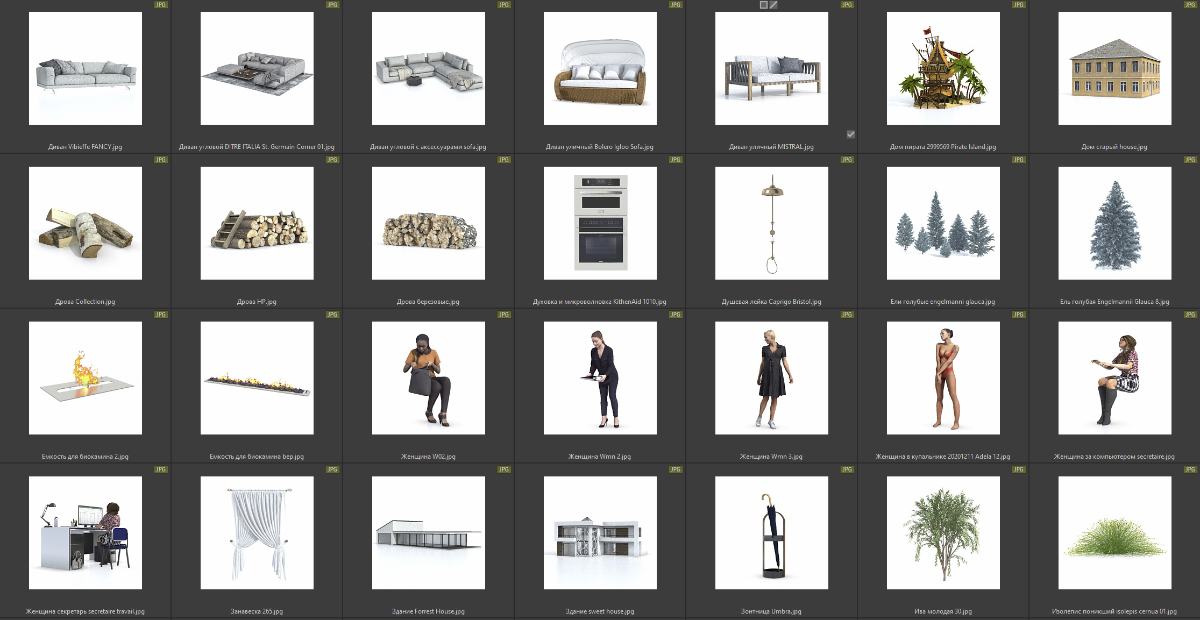Click JPG badge on the old house tile
The height and width of the screenshot is (620, 1200).
[1189, 5]
